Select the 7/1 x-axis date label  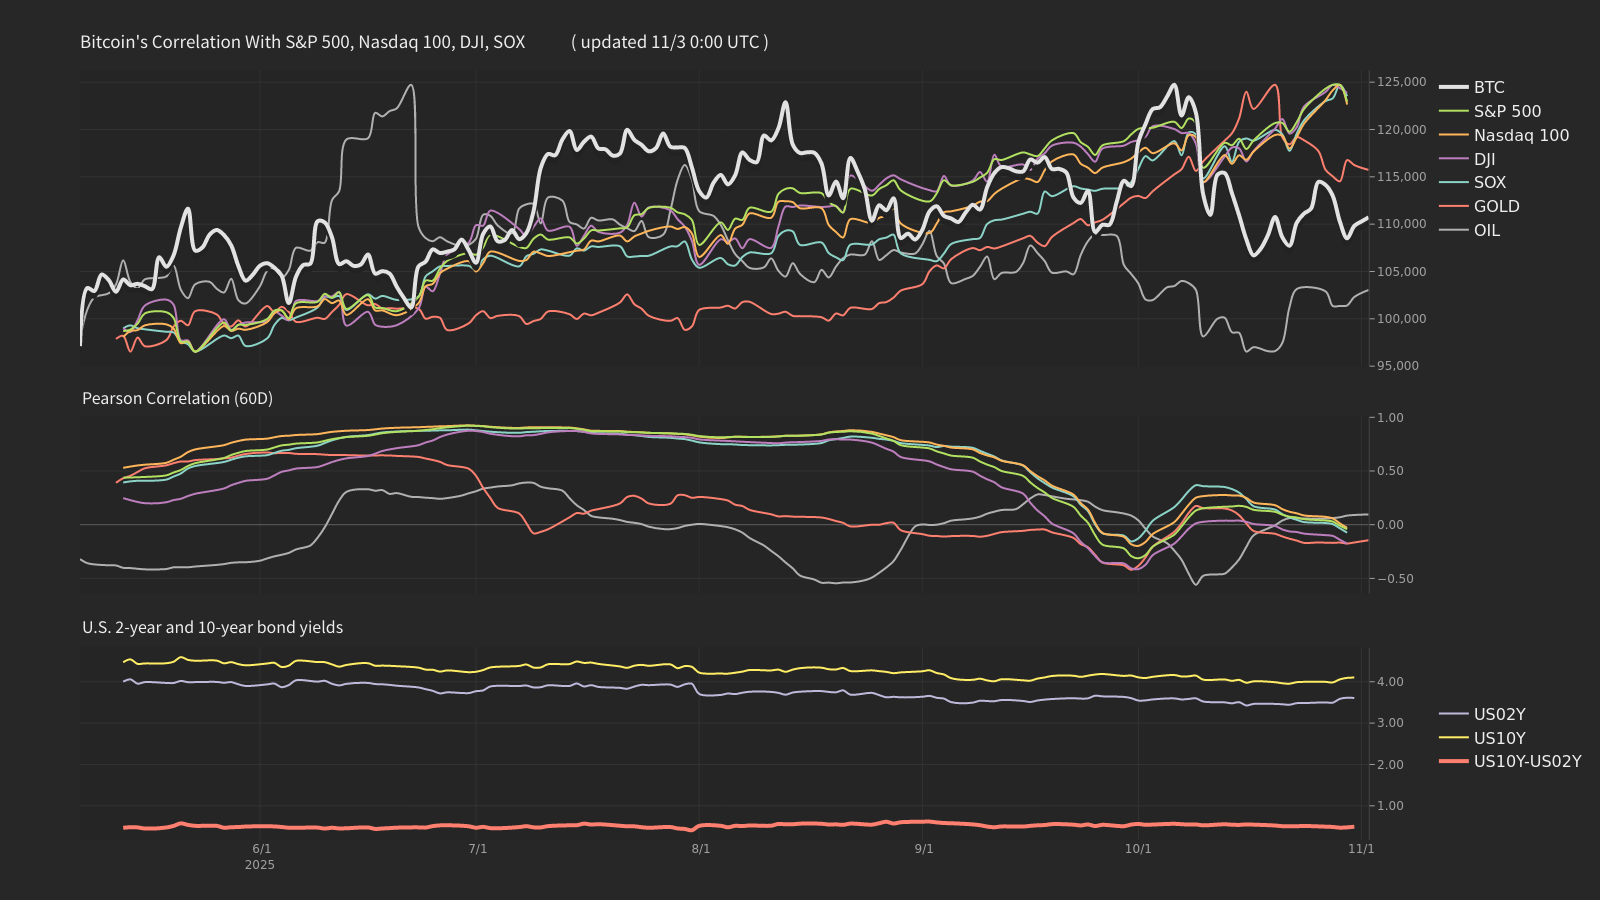point(478,849)
